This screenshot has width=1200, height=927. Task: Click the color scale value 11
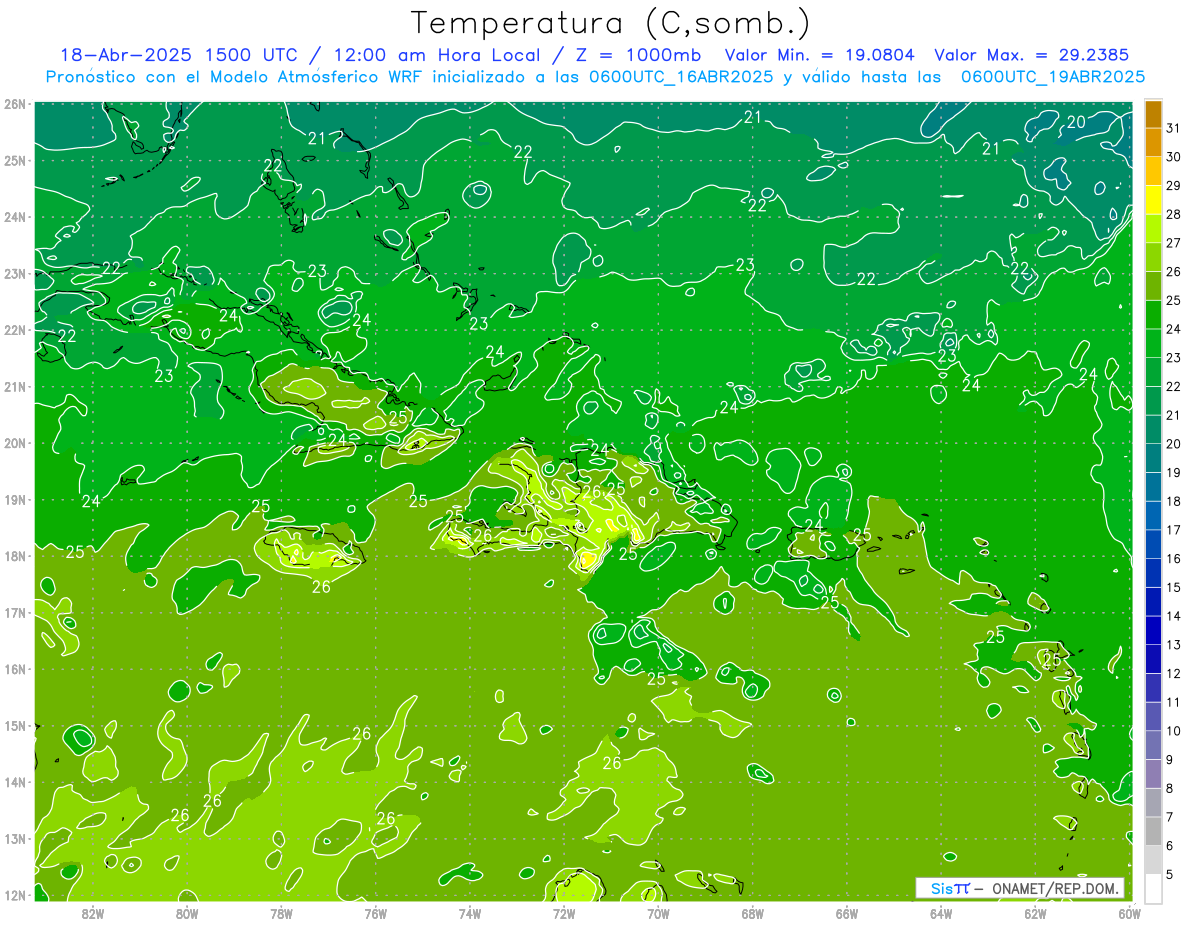(x=1173, y=701)
